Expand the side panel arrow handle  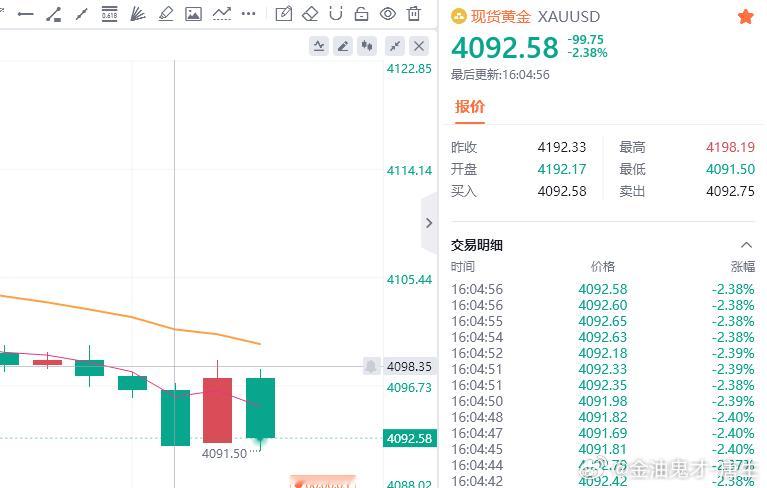[x=429, y=223]
